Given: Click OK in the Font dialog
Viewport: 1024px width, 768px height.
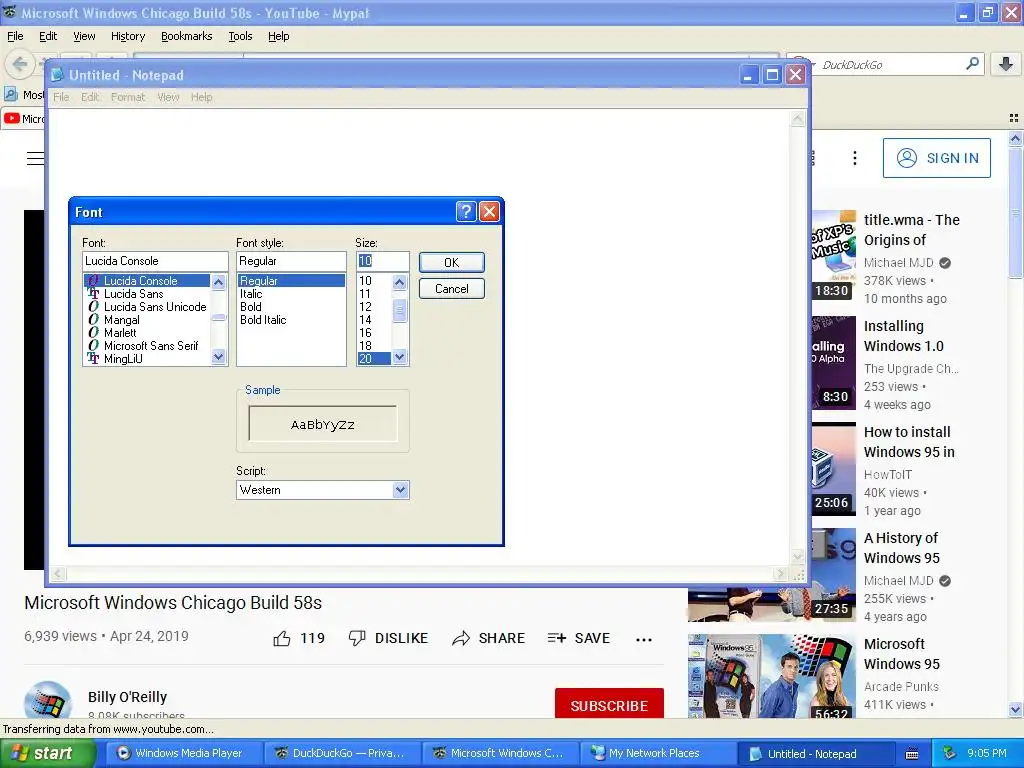Looking at the screenshot, I should (451, 263).
